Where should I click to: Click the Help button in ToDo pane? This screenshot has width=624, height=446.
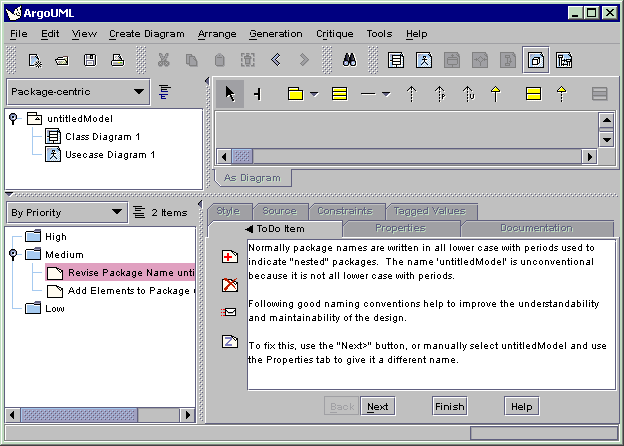point(521,407)
